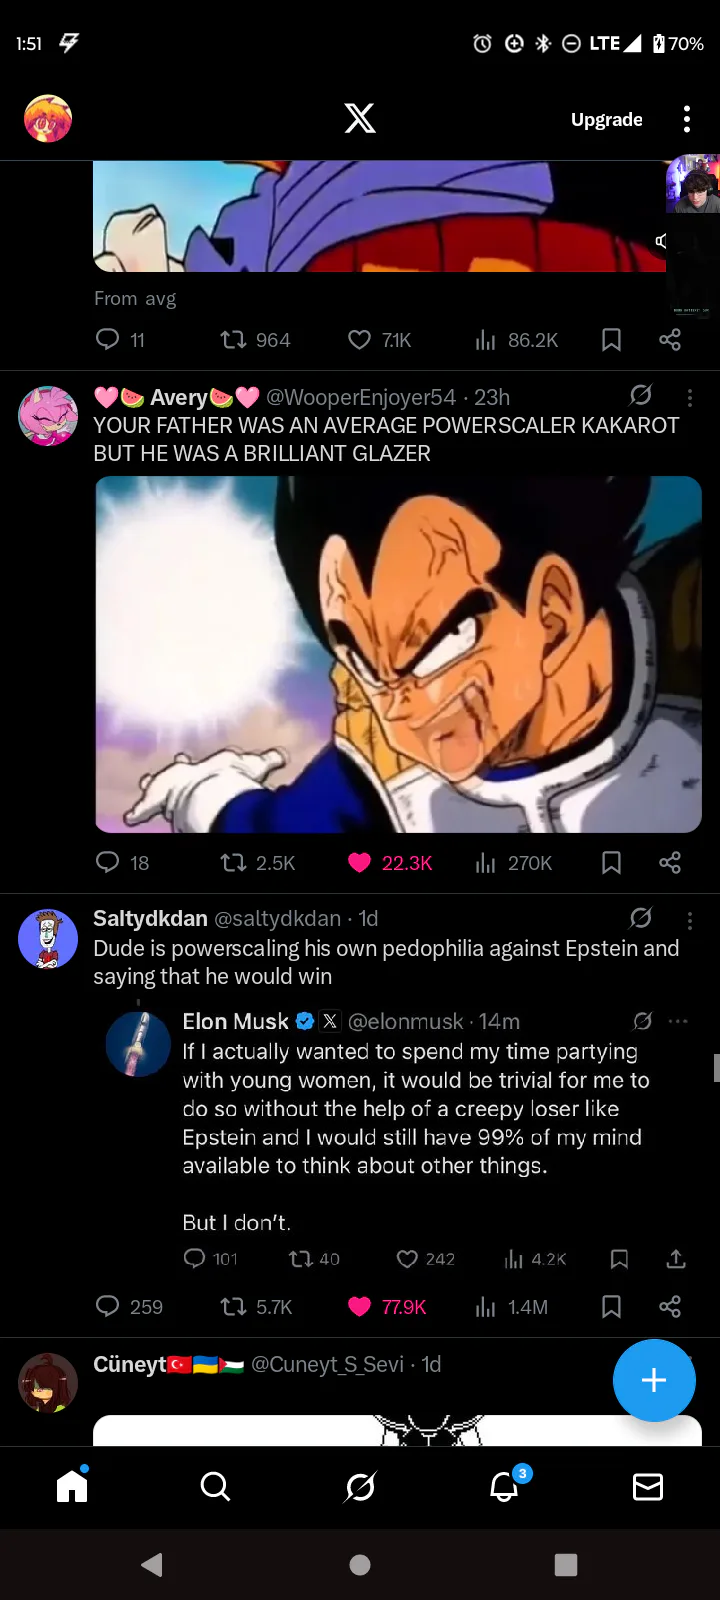
Task: Open the top bar three-dot overflow menu
Action: [x=687, y=120]
